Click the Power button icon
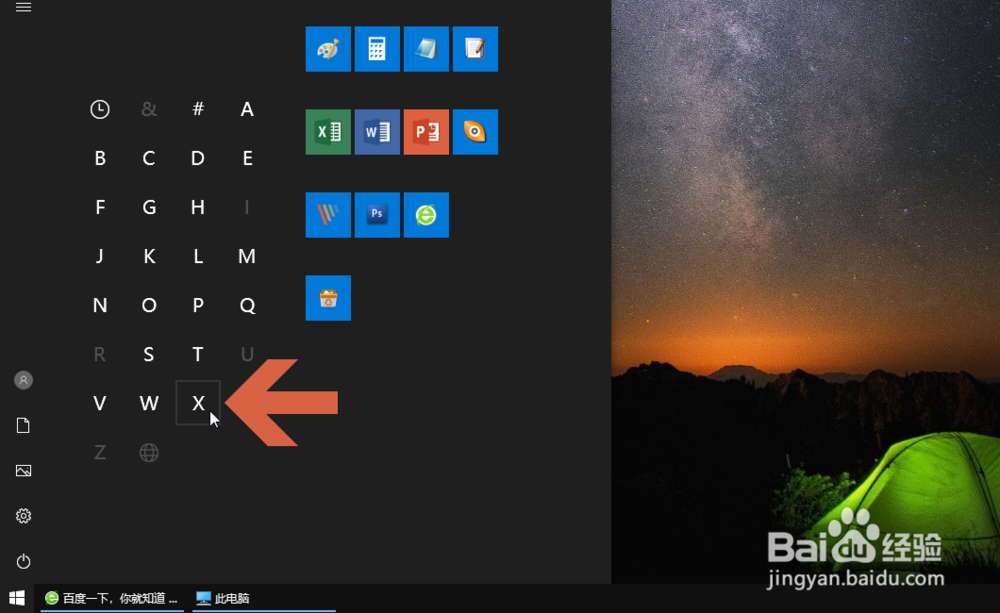This screenshot has height=613, width=1000. click(24, 561)
